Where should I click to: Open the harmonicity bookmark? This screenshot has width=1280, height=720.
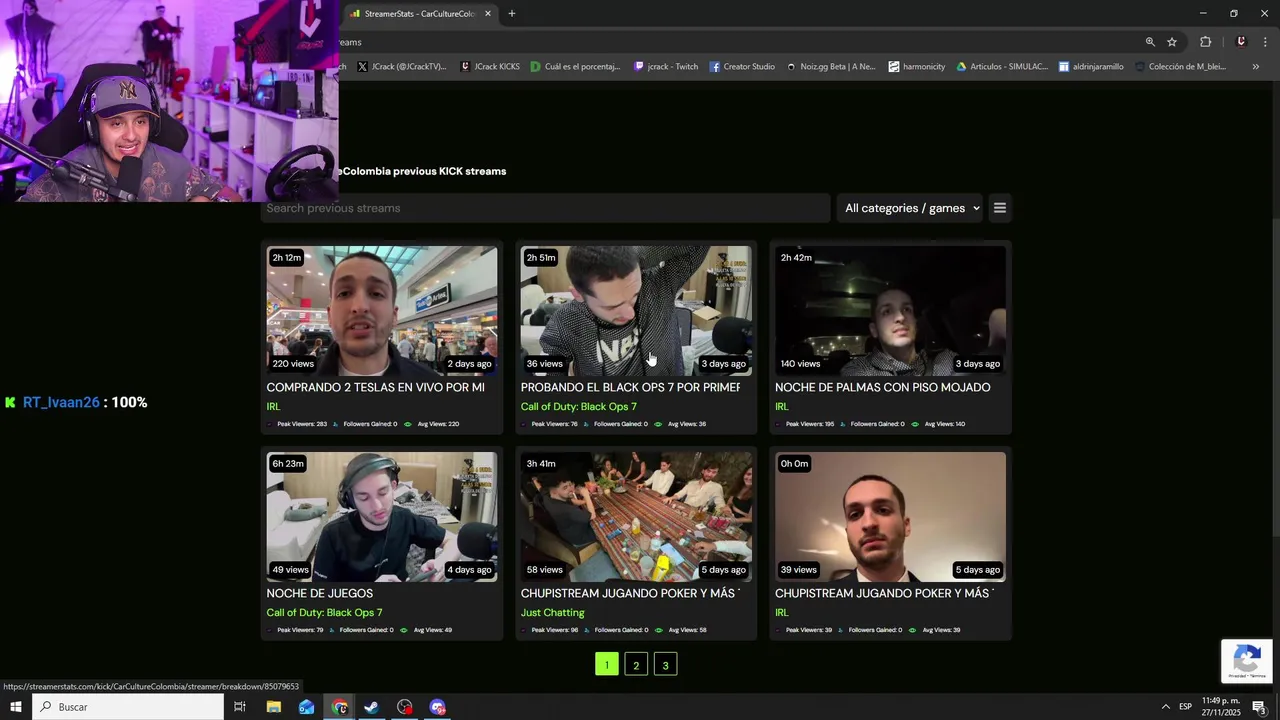(x=917, y=67)
